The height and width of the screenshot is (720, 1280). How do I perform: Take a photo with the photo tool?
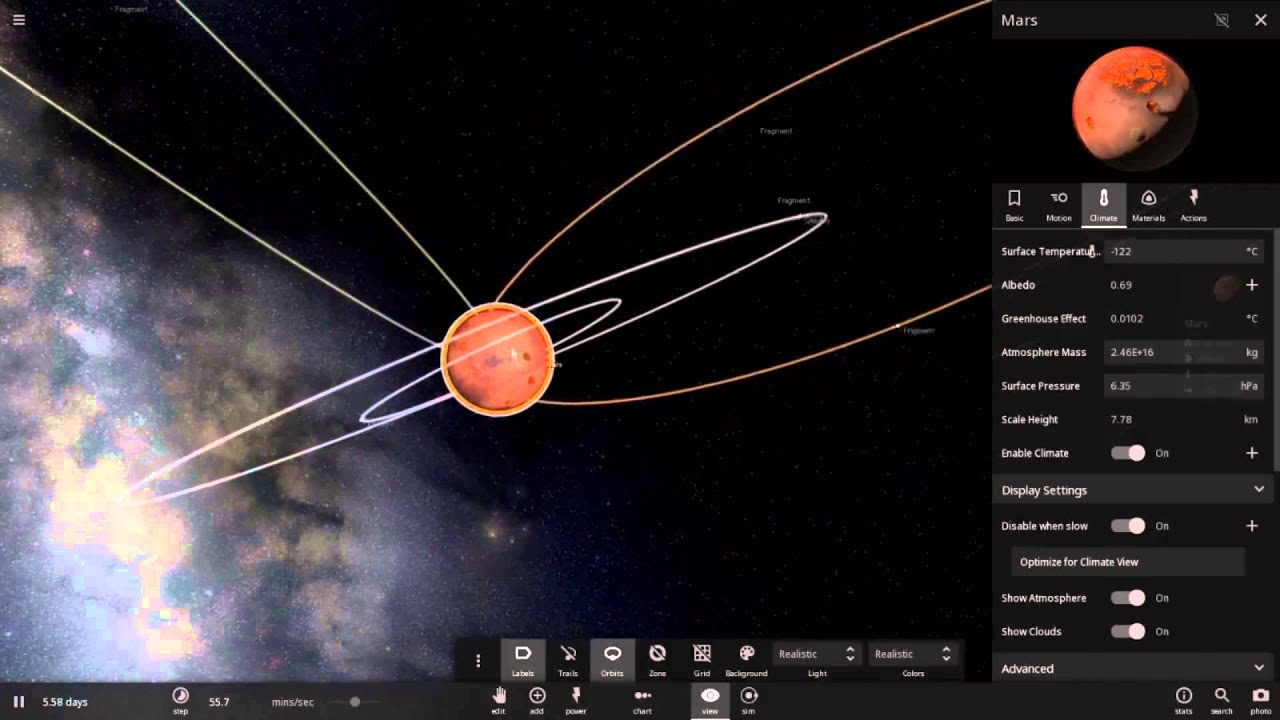pyautogui.click(x=1261, y=699)
